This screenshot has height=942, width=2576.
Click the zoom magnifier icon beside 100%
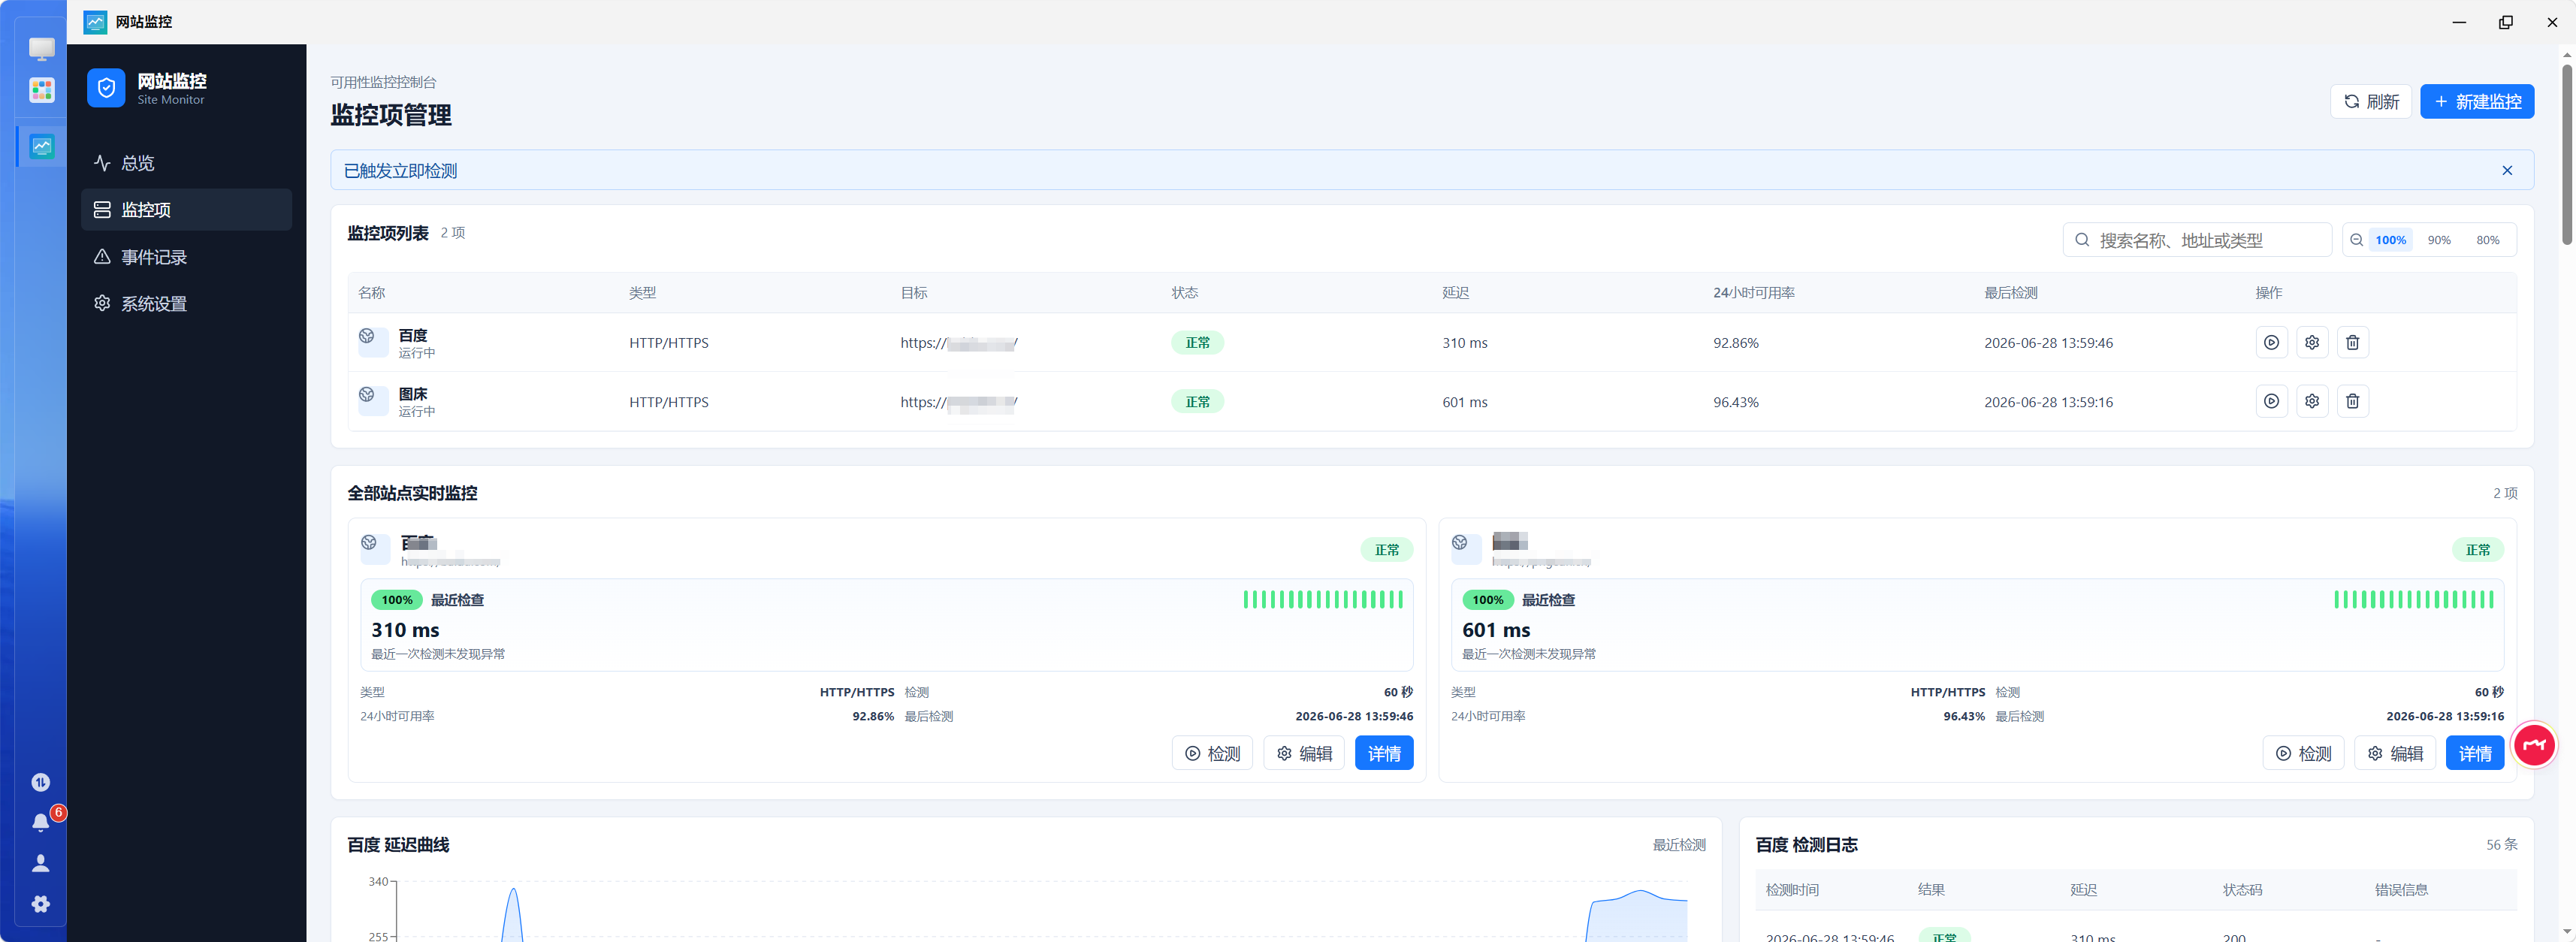tap(2357, 240)
